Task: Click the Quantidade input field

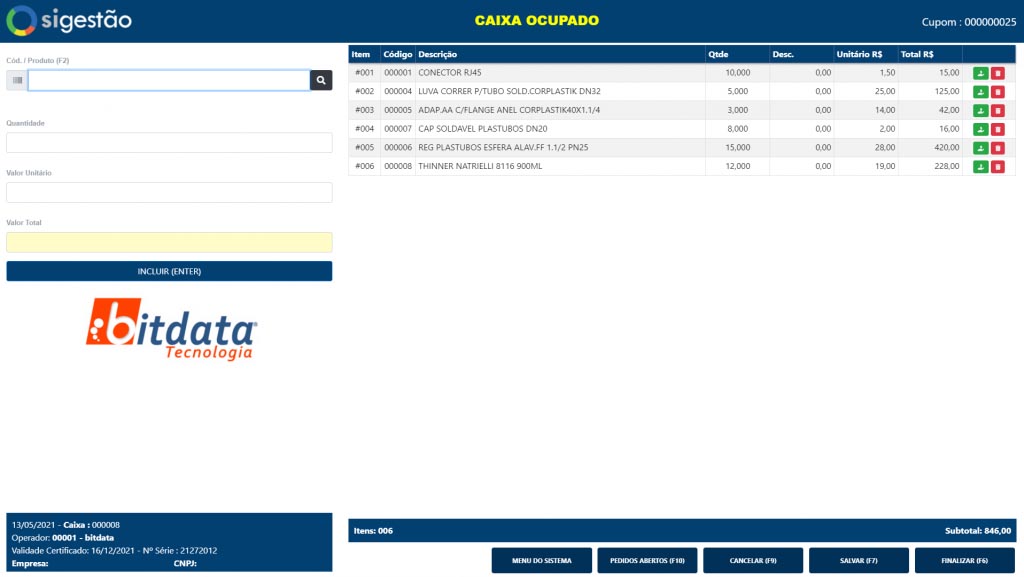Action: 169,143
